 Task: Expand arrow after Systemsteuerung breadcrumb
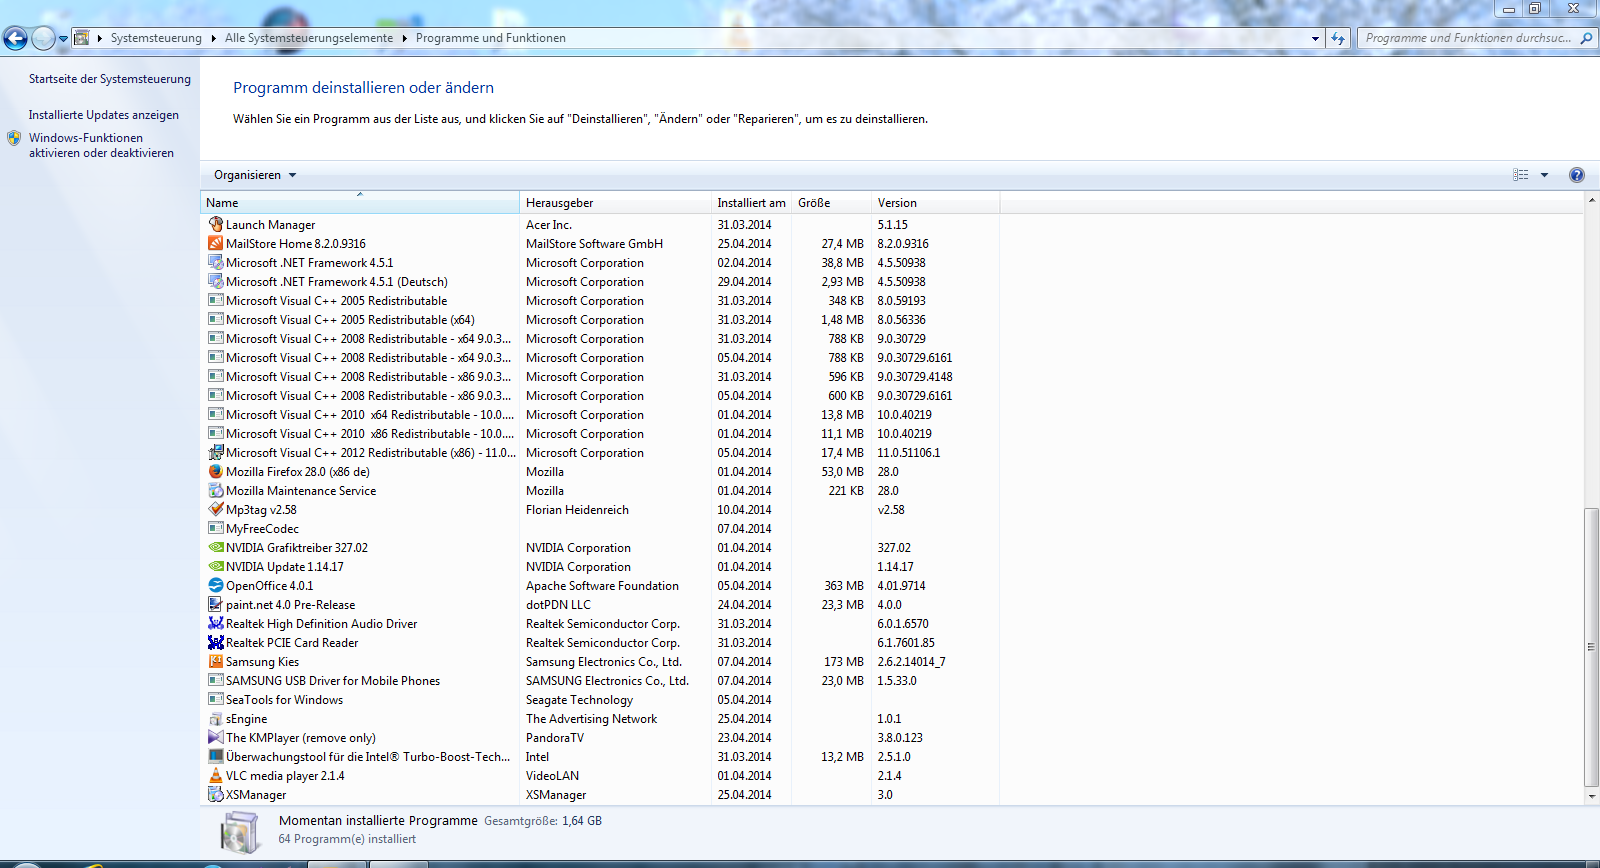point(212,38)
